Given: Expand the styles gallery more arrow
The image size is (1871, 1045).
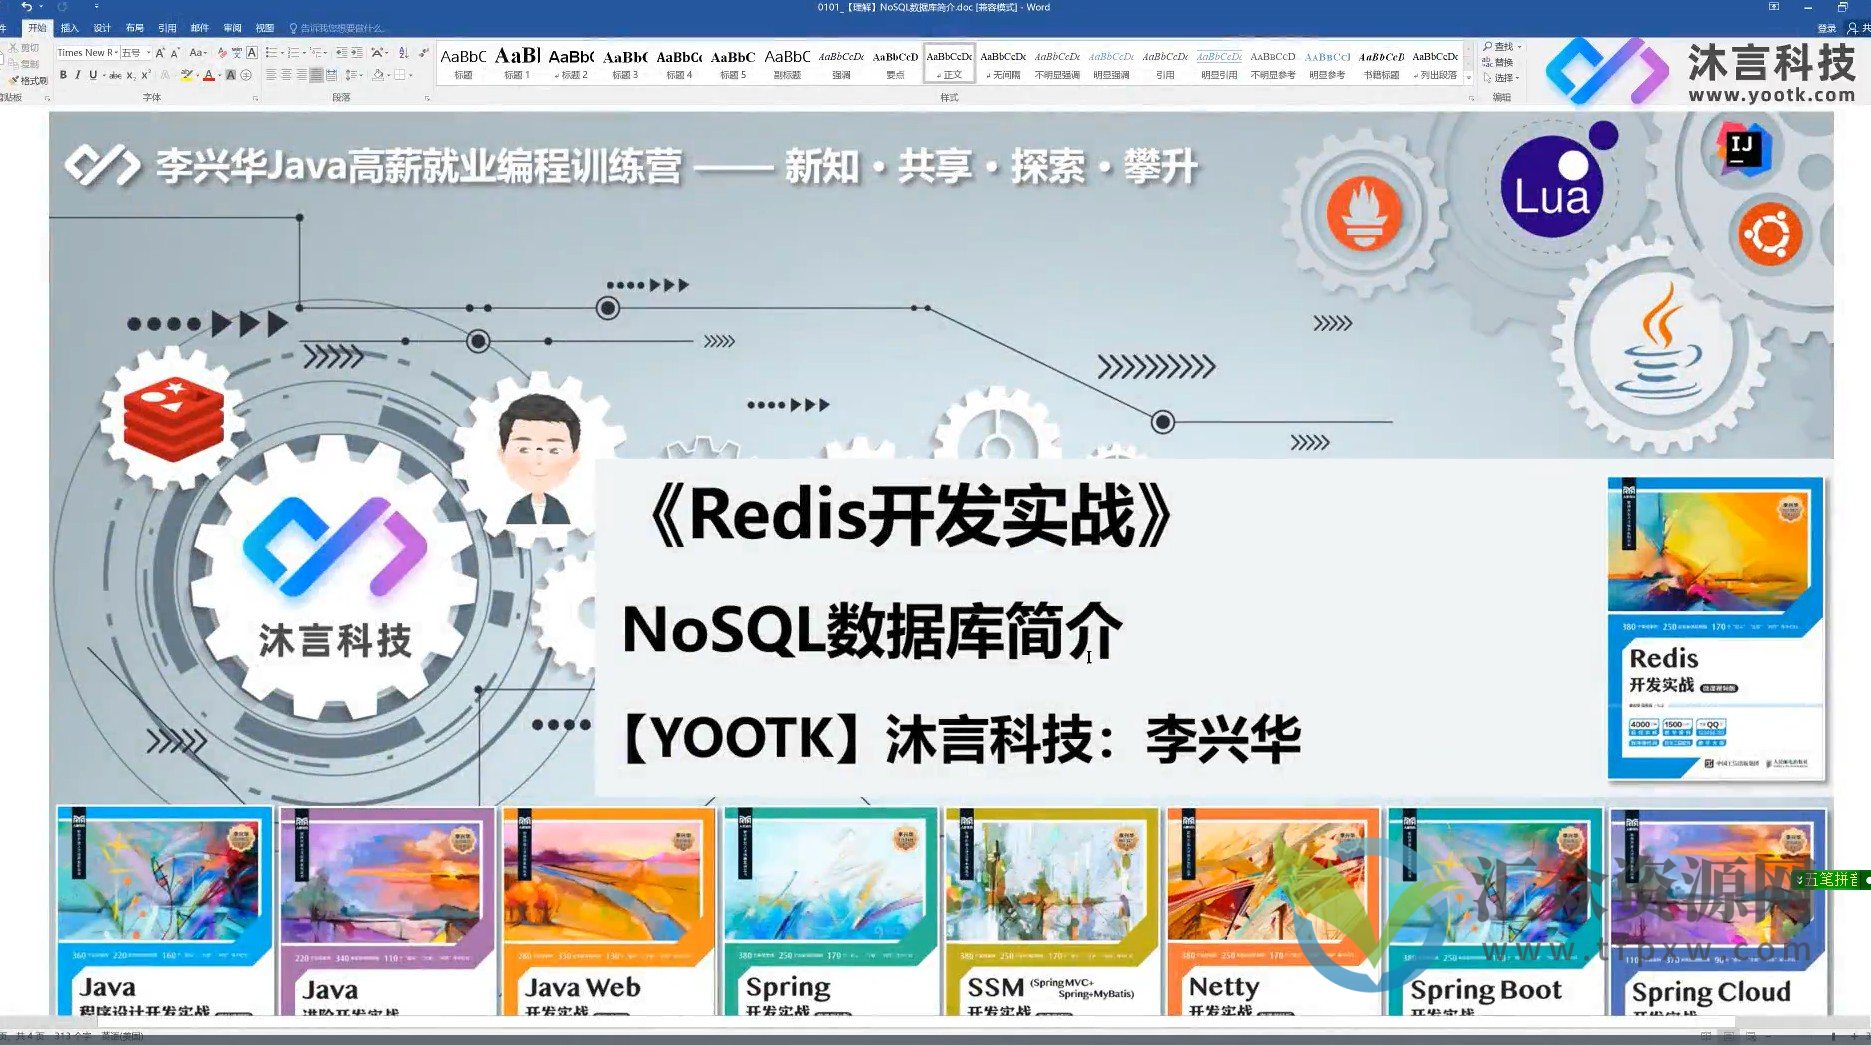Looking at the screenshot, I should coord(1468,78).
